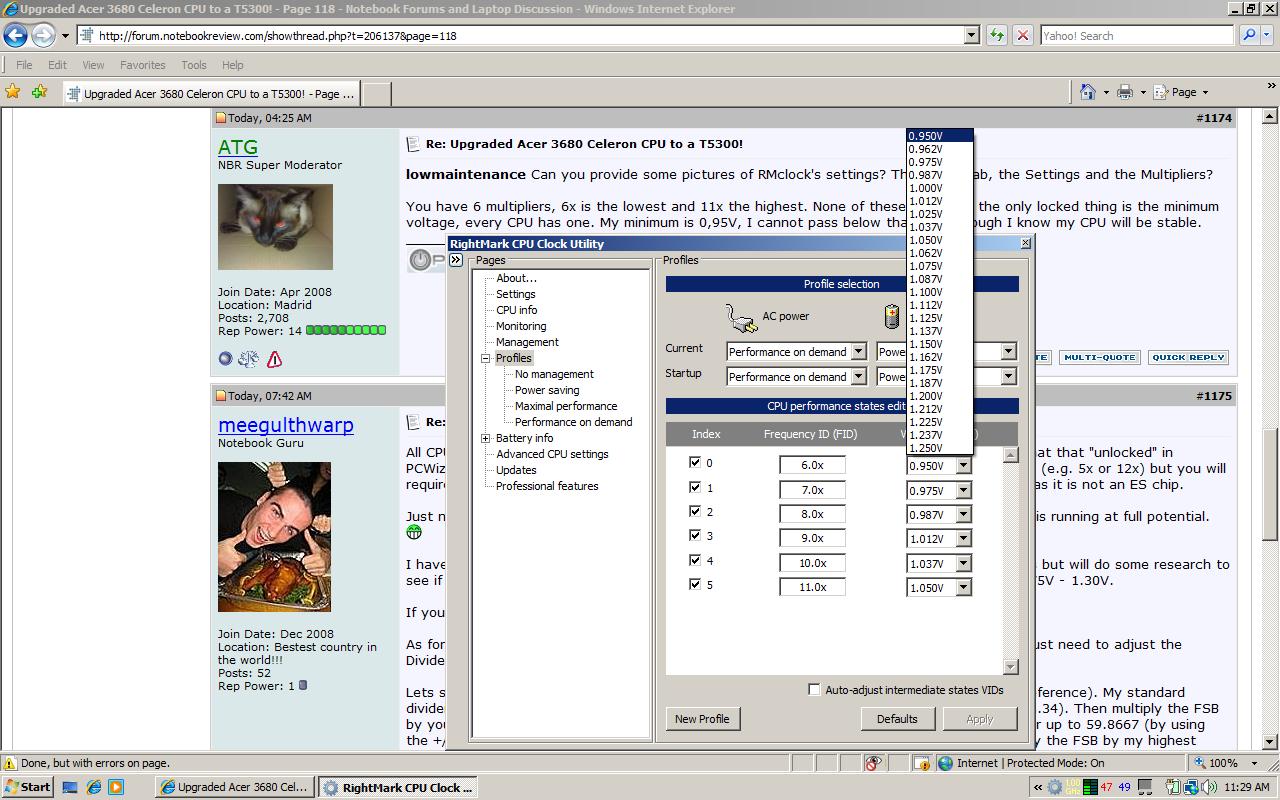Image resolution: width=1280 pixels, height=800 pixels.
Task: Select 1.250V in the voltage list
Action: [940, 448]
